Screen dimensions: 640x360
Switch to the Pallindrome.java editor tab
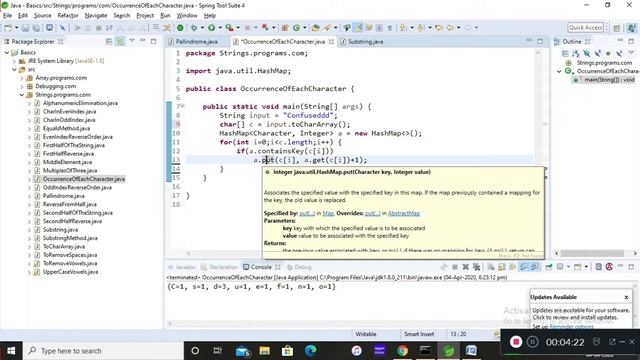click(196, 42)
